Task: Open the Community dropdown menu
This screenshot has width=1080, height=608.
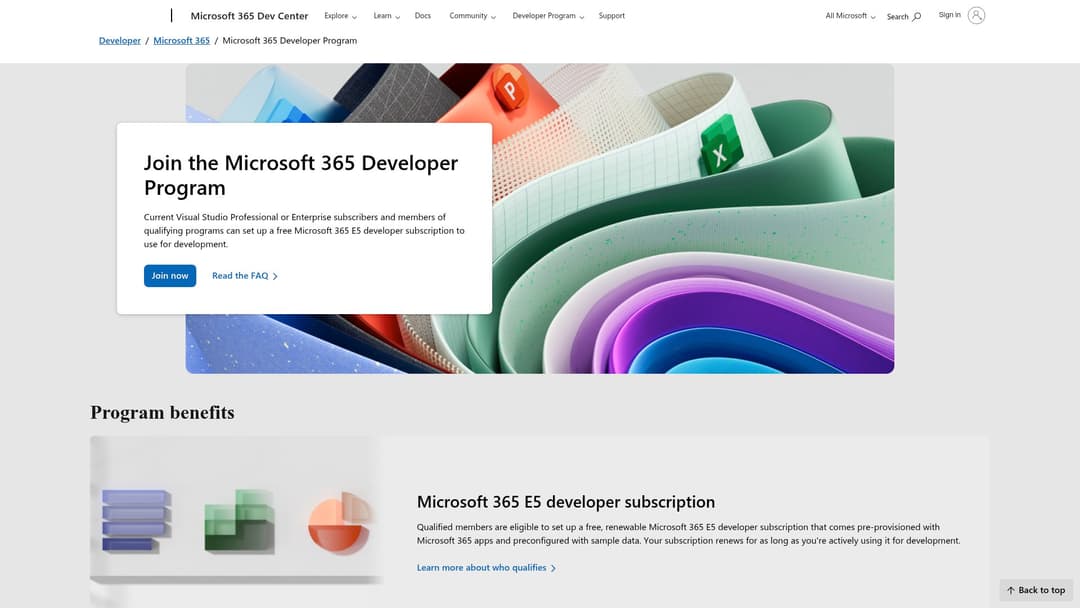Action: (x=472, y=16)
